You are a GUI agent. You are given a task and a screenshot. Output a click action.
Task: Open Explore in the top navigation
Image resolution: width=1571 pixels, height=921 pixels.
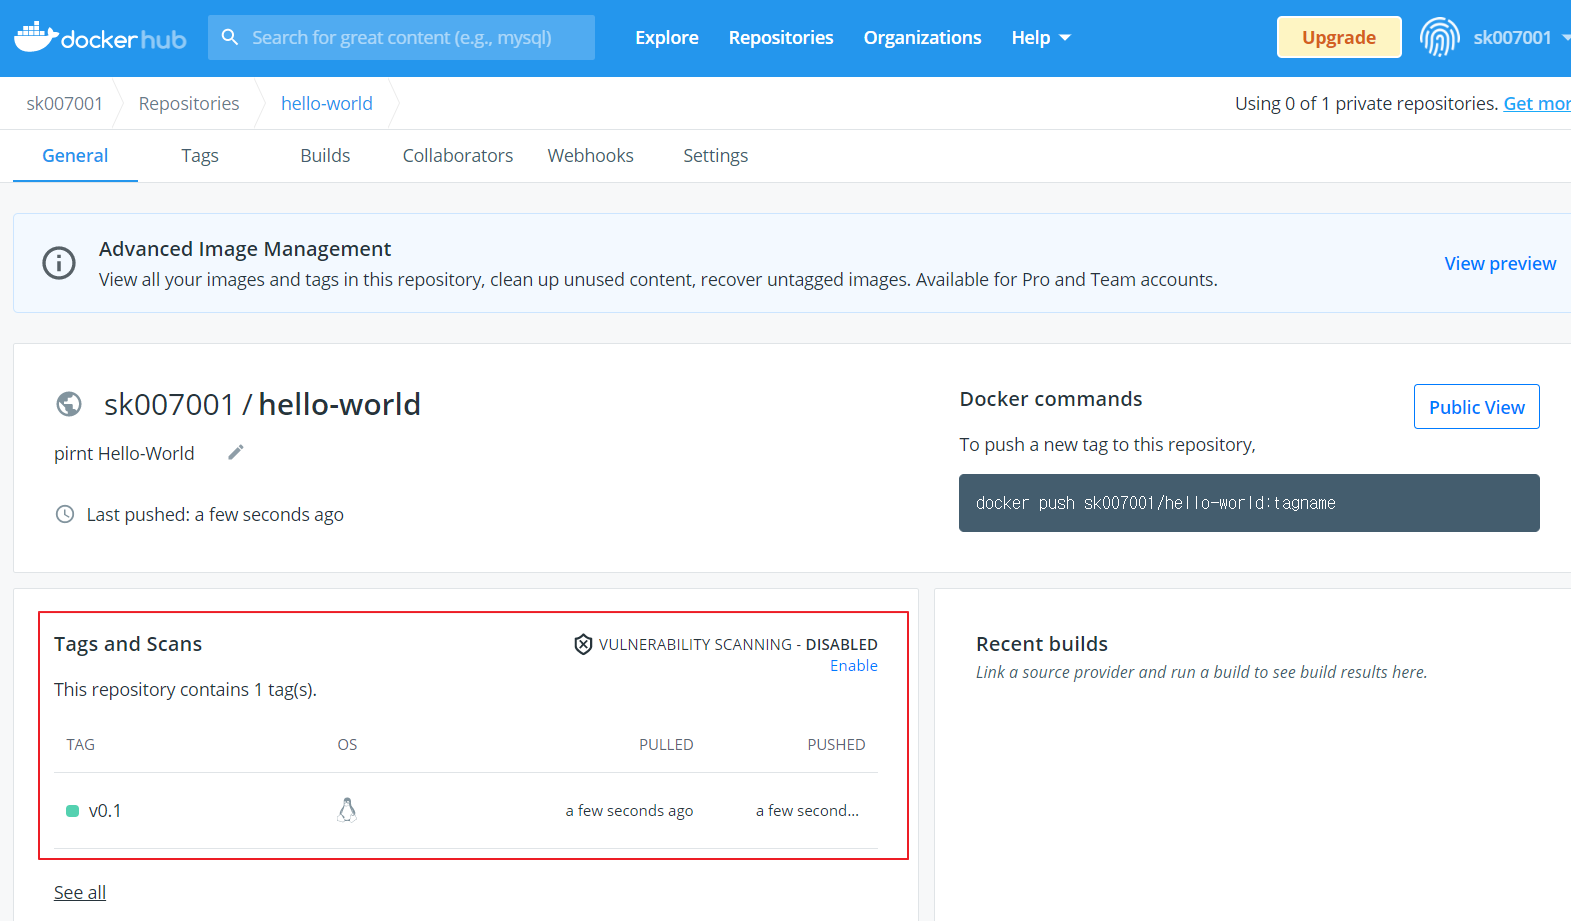(667, 37)
